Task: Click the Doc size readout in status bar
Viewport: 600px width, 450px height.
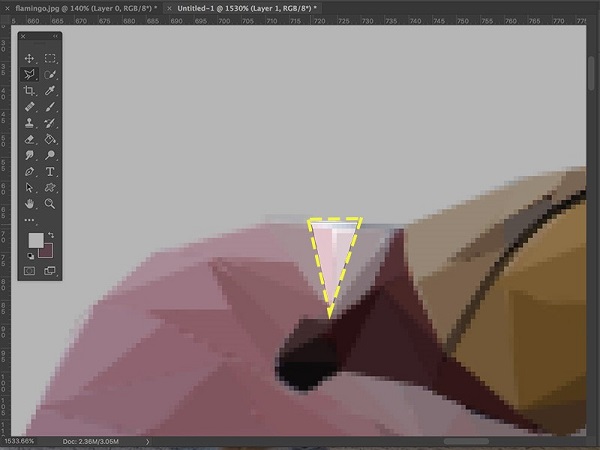Action: (x=91, y=442)
